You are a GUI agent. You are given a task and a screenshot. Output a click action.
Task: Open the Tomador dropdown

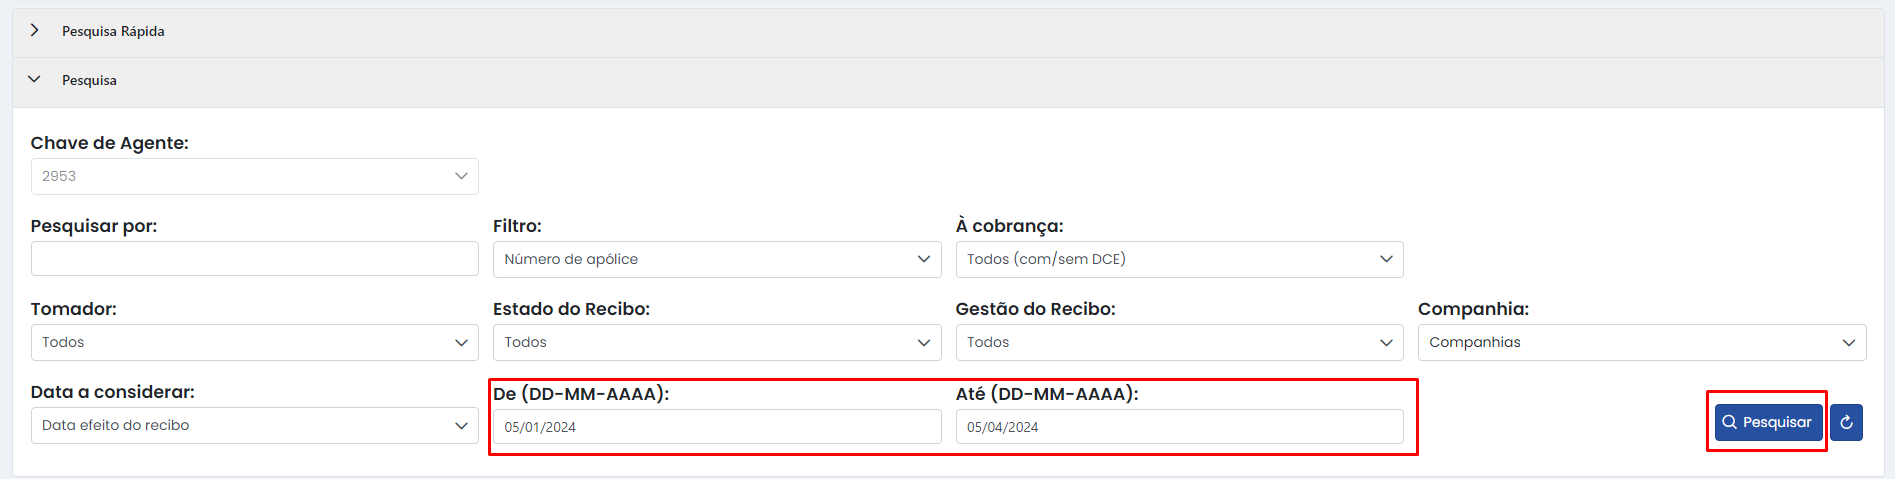coord(254,342)
